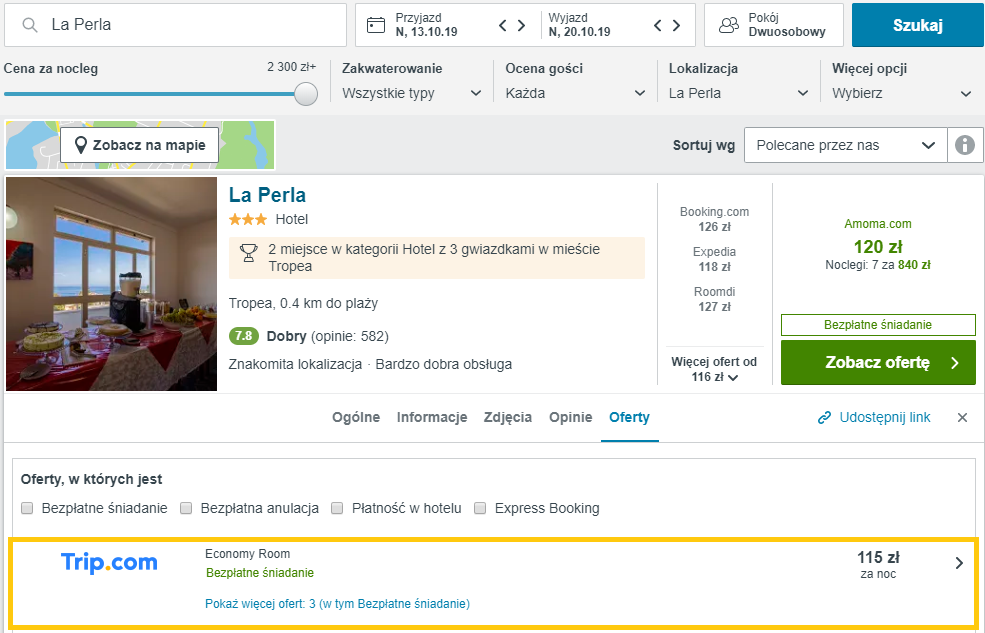Check the Bezpłatna anulacja filter
Viewport: 985px width, 633px height.
tap(186, 508)
